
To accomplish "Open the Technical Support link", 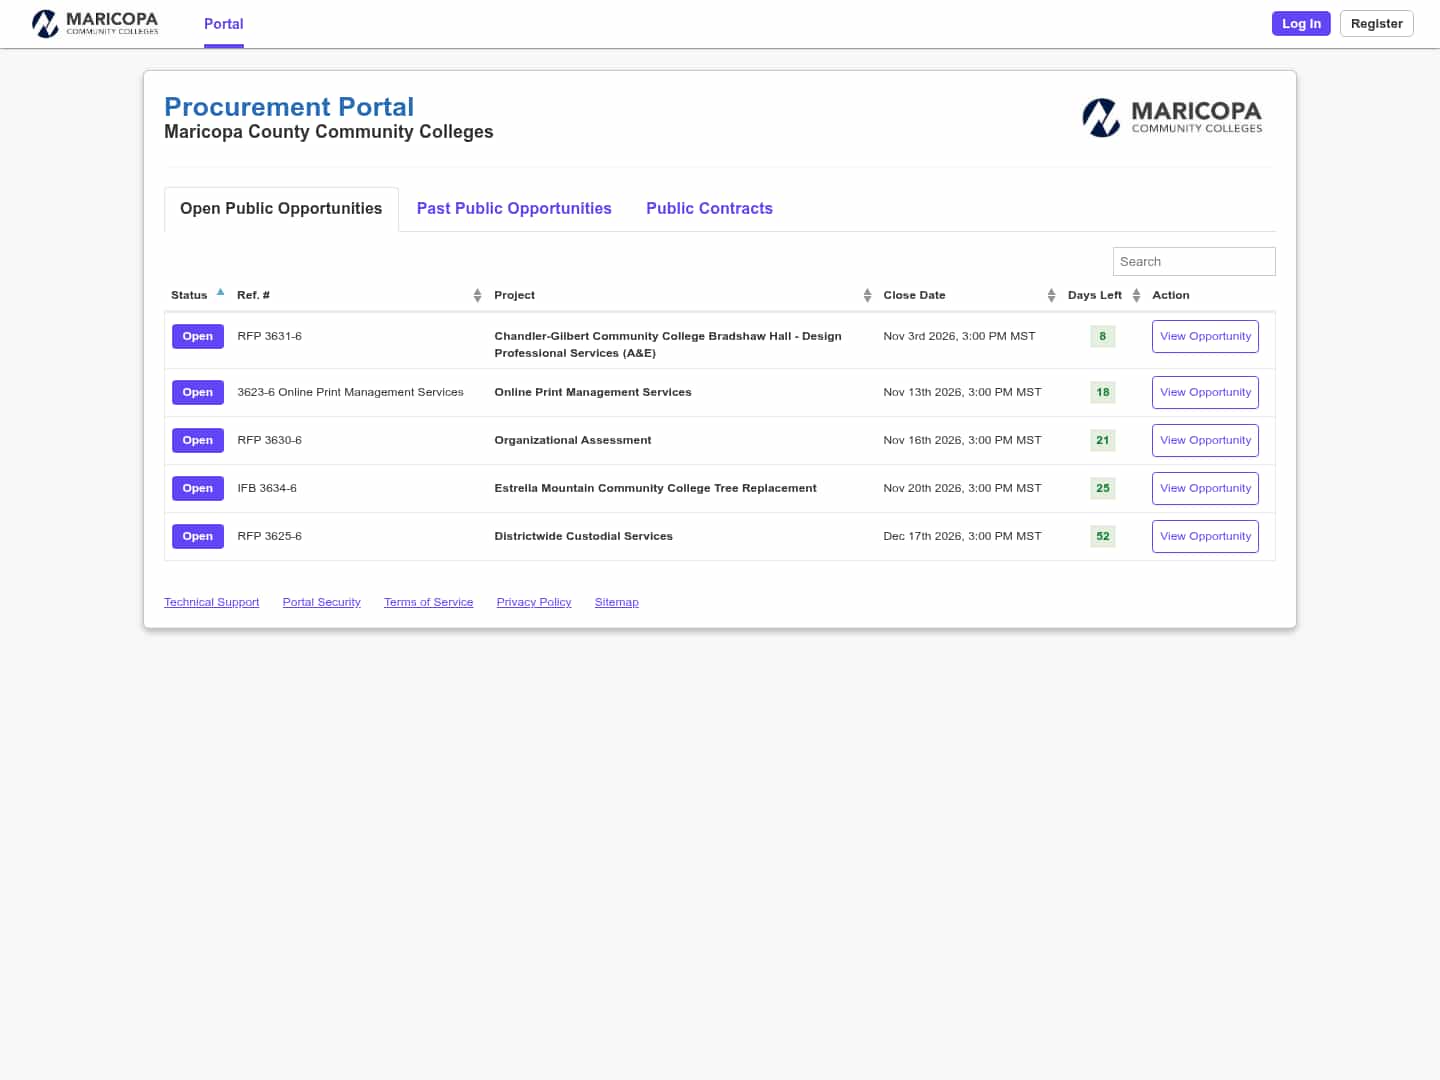I will [211, 602].
